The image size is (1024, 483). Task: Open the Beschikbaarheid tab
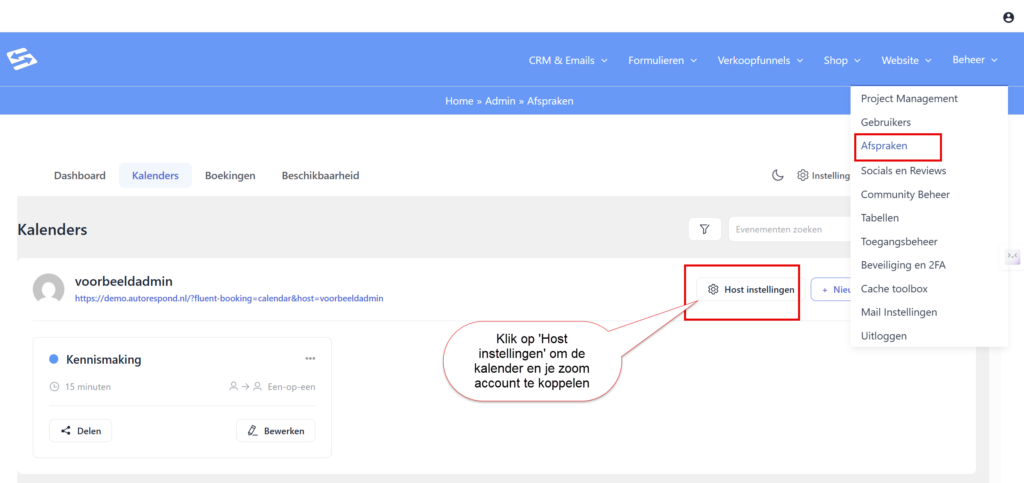(320, 175)
